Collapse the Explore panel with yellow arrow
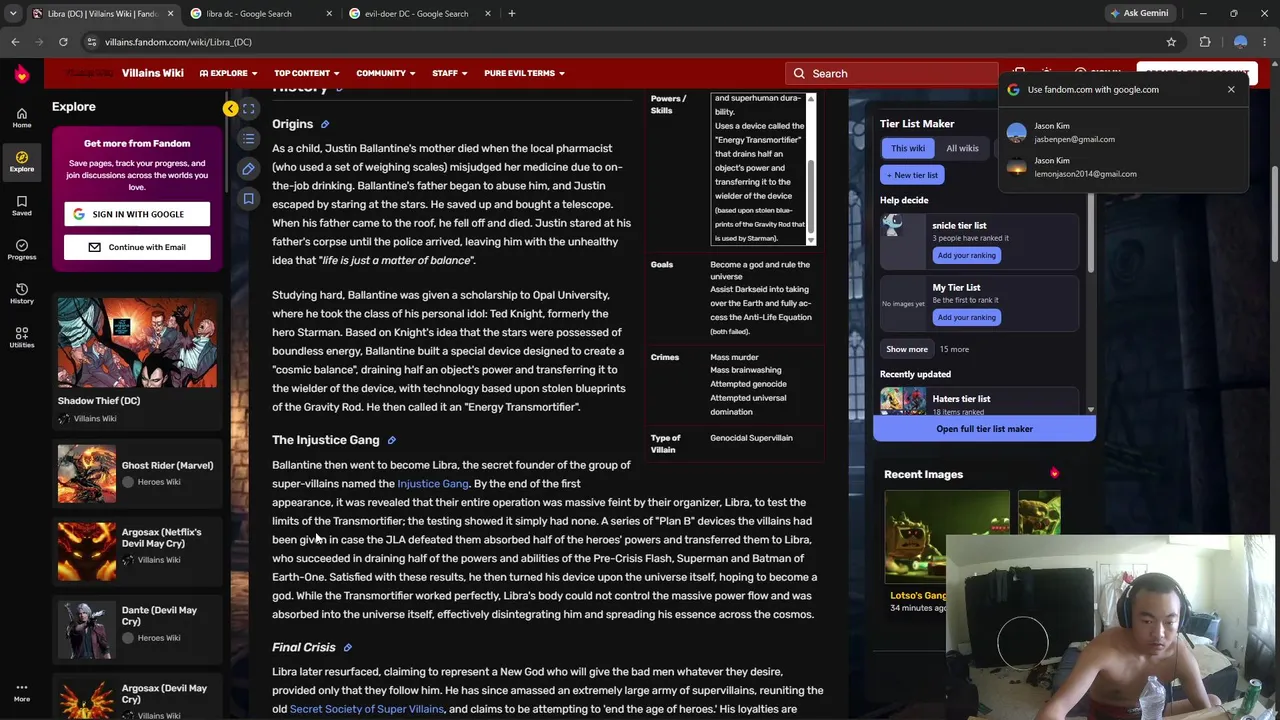The image size is (1280, 720). 230,108
